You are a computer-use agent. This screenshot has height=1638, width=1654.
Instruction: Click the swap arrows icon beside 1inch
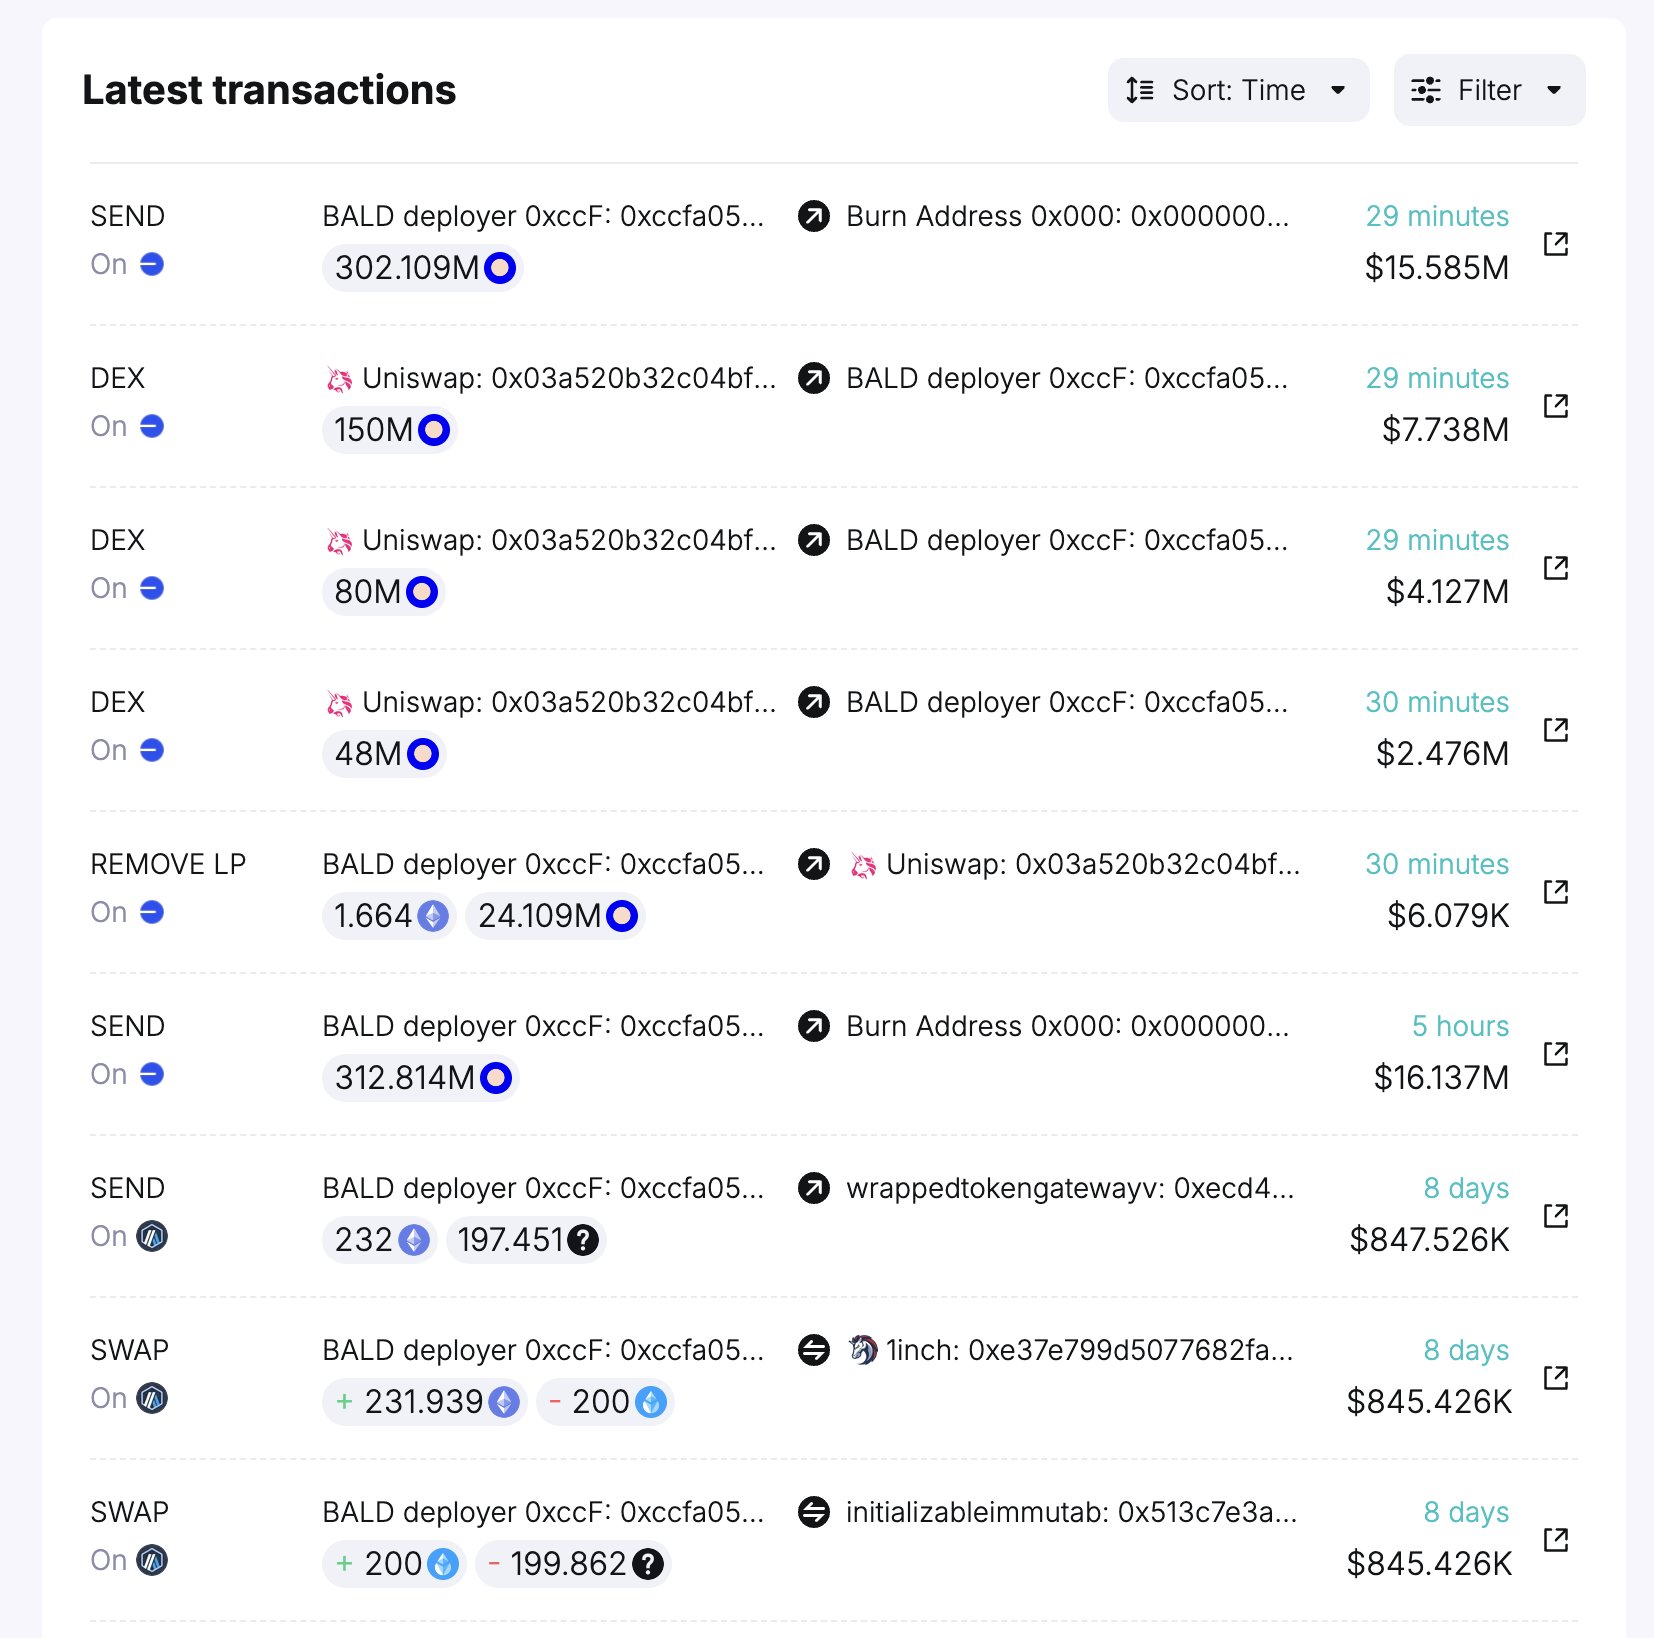814,1350
